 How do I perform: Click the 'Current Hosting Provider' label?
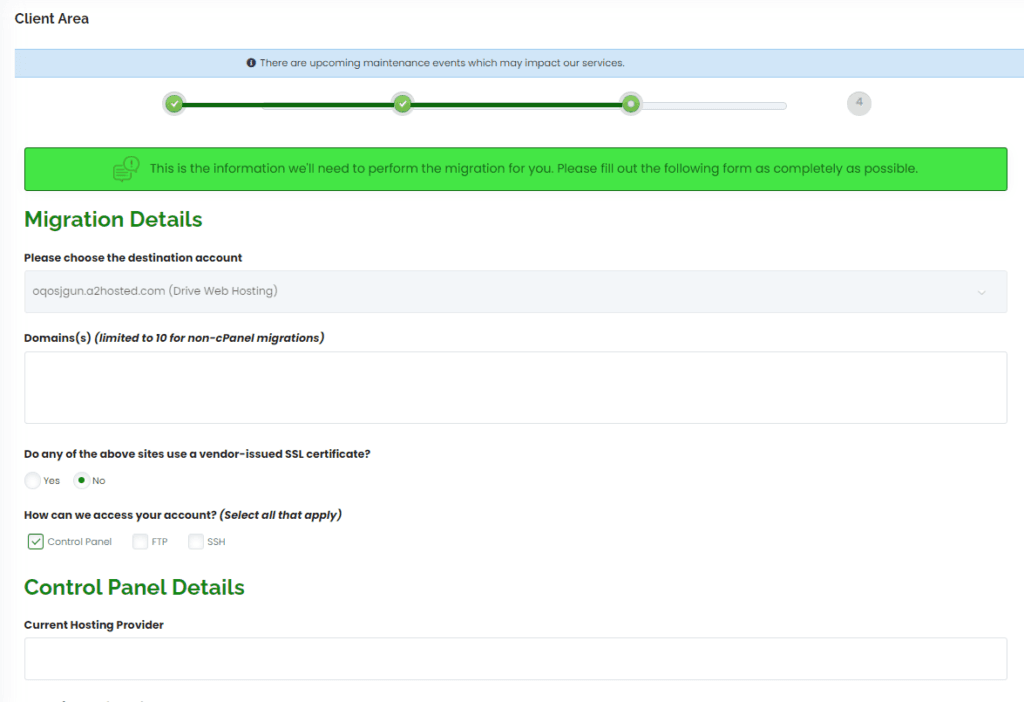click(93, 625)
